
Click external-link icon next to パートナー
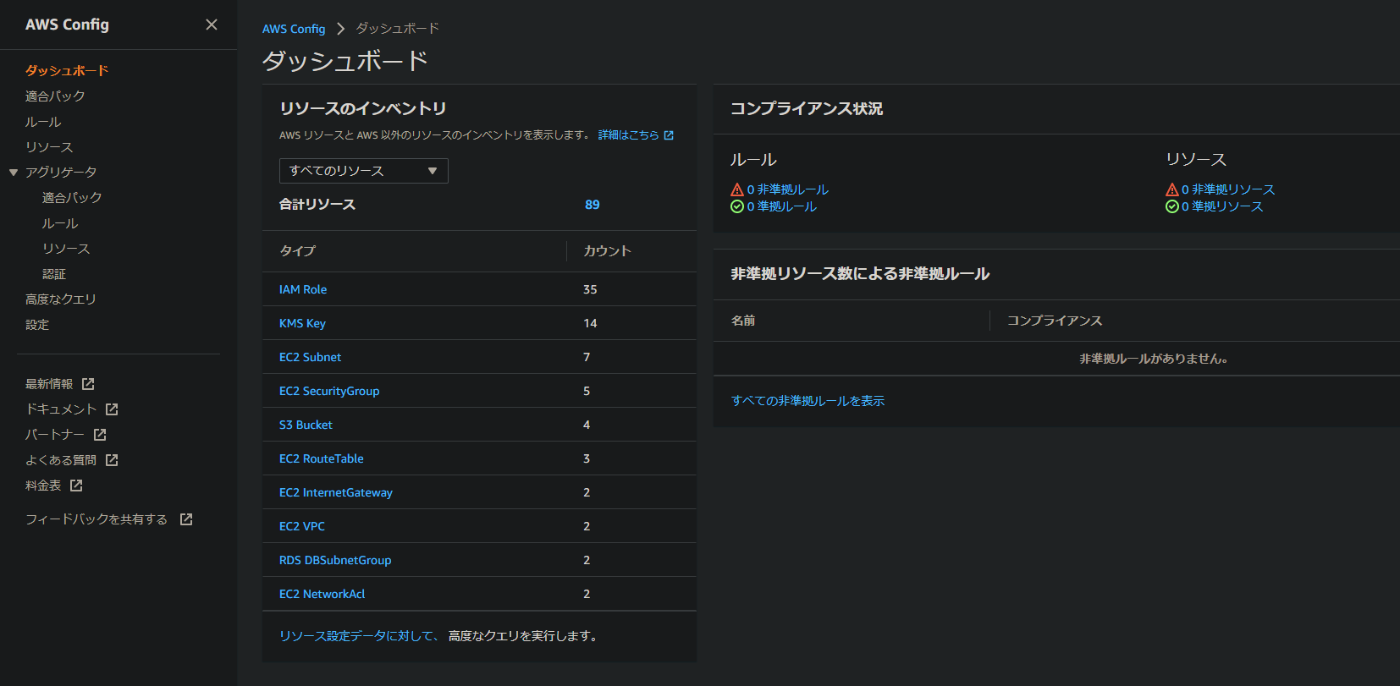(100, 435)
